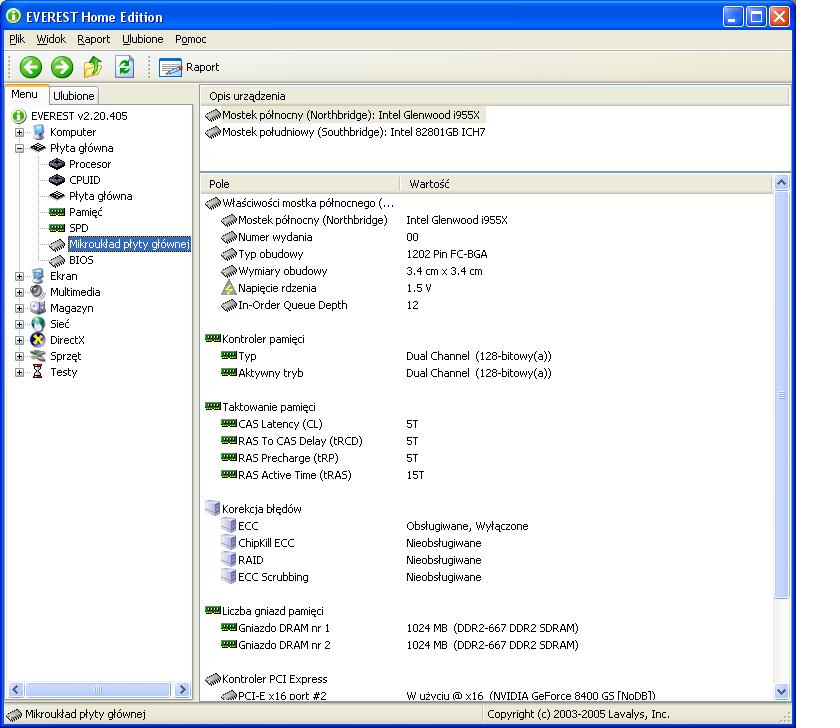840x728 pixels.
Task: Click the Multimedia speaker icon
Action: tap(38, 292)
